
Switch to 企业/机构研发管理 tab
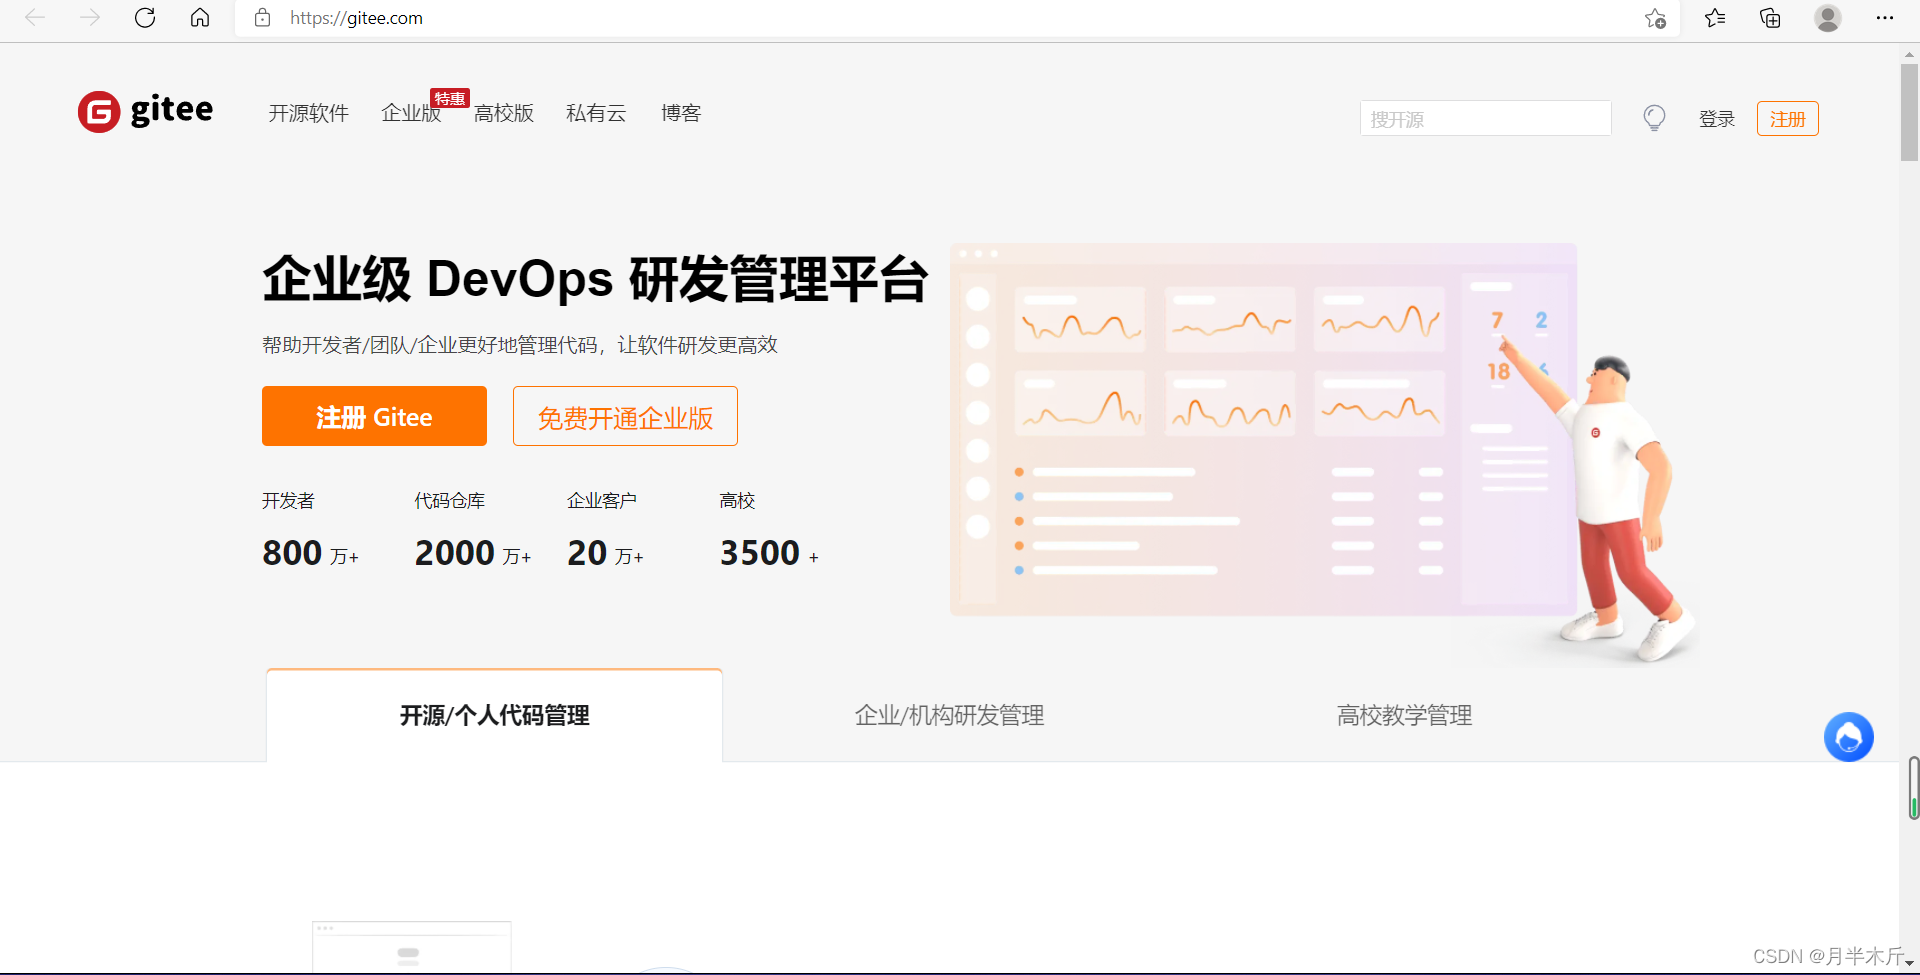coord(949,715)
